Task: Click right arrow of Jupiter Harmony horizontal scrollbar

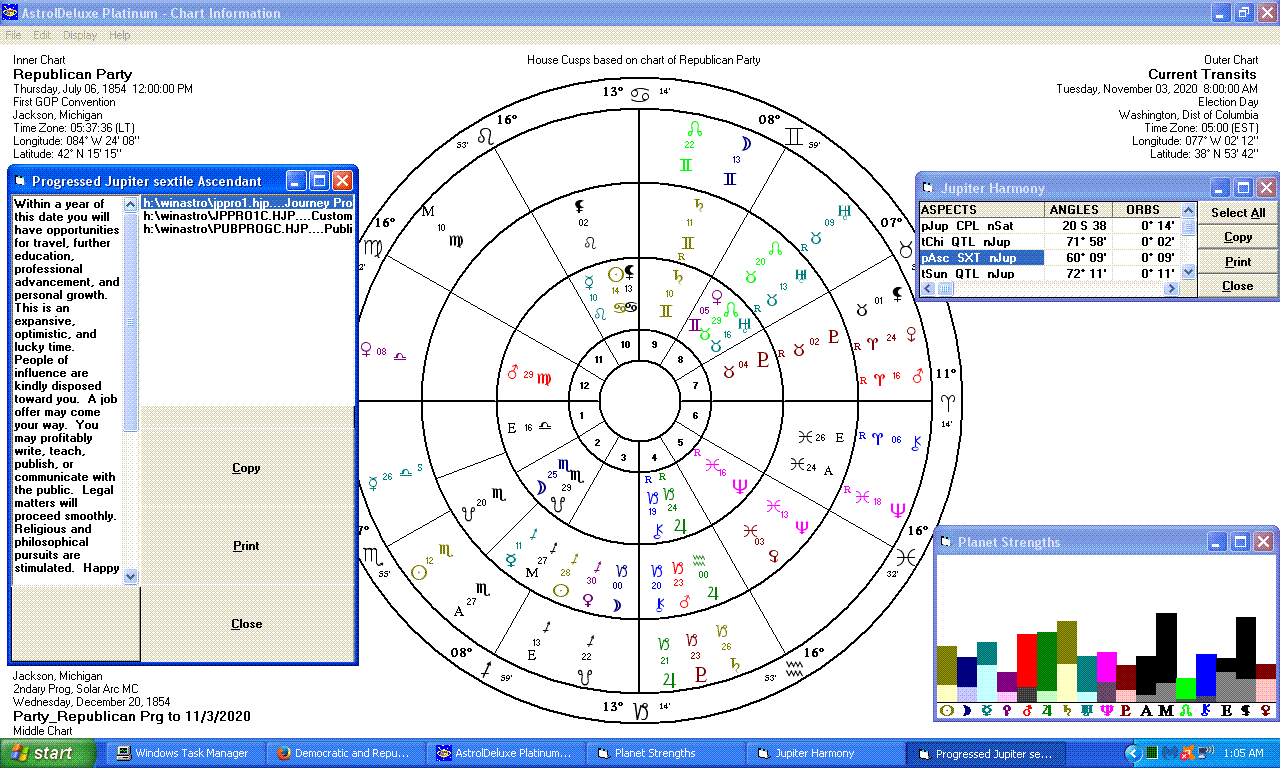Action: tap(1173, 289)
